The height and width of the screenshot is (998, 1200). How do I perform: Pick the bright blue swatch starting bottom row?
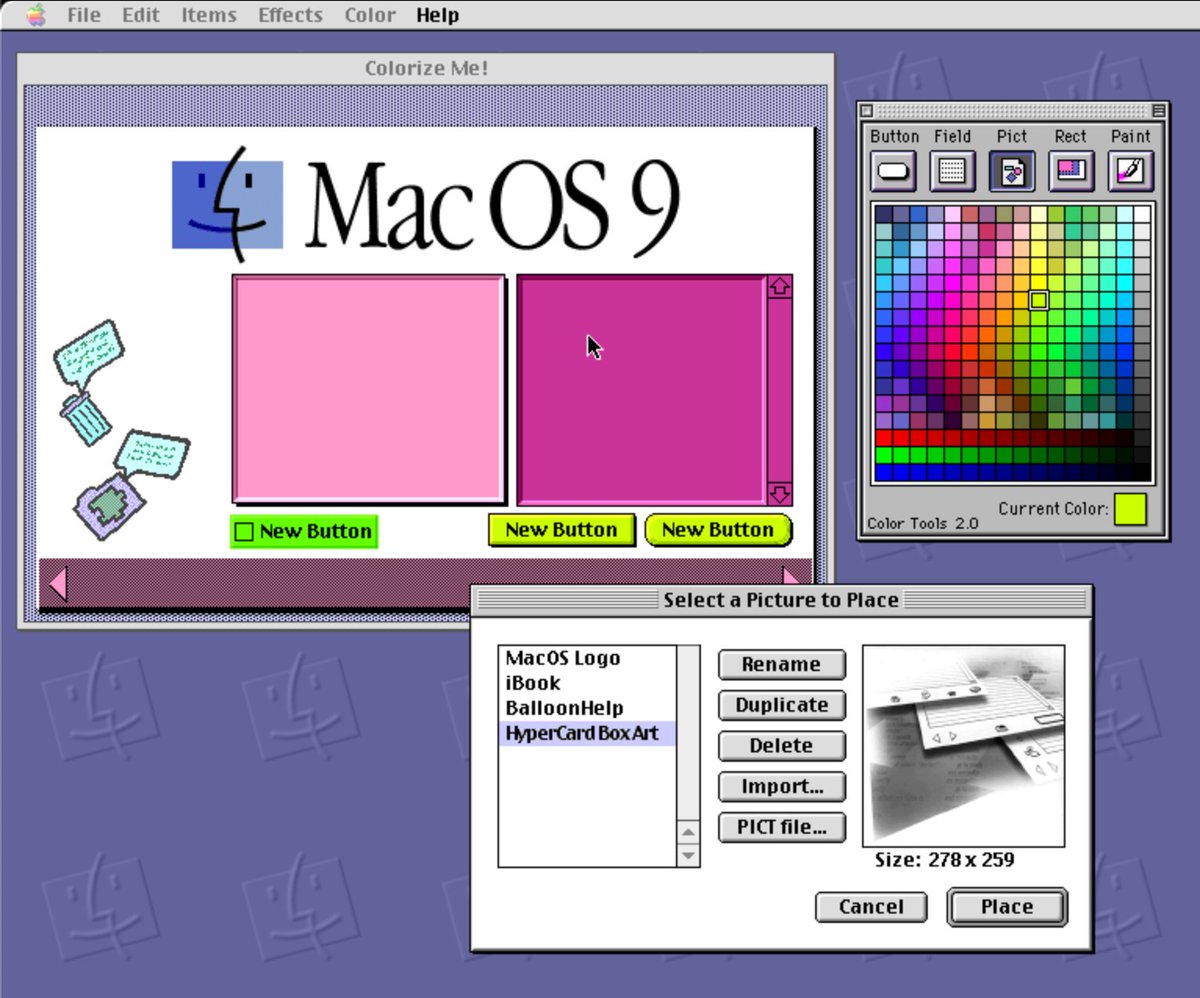tap(883, 472)
